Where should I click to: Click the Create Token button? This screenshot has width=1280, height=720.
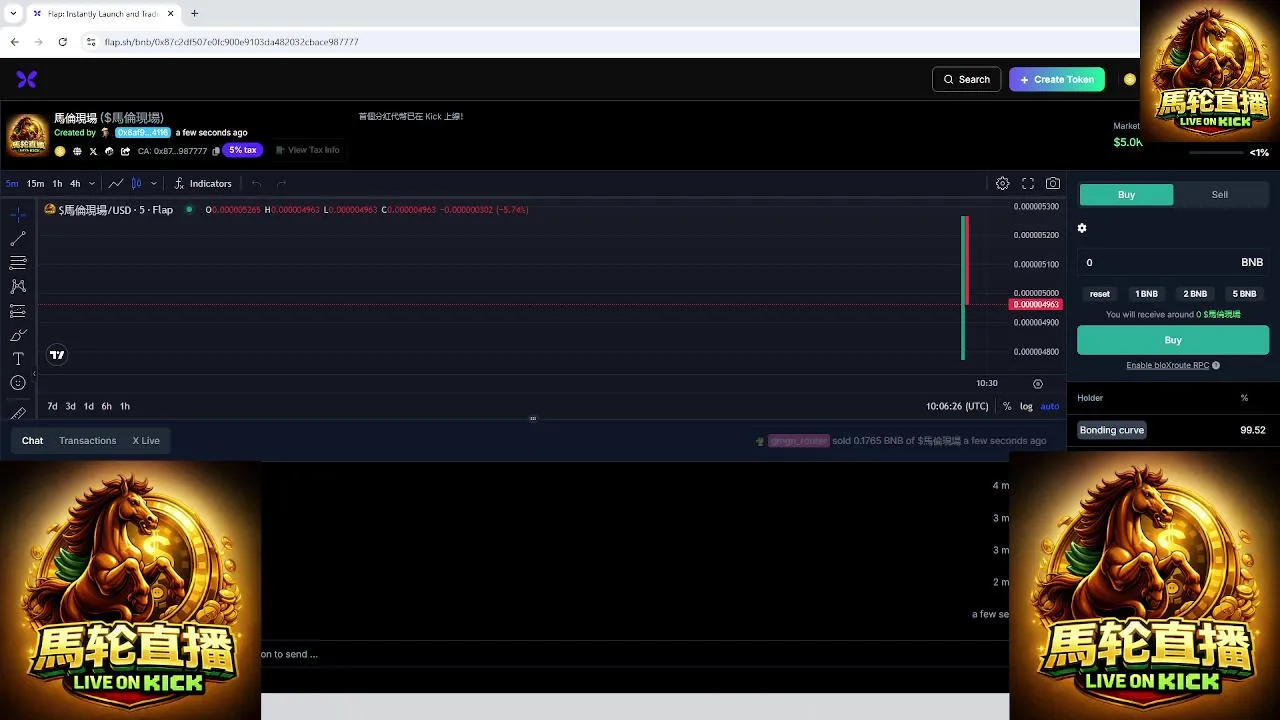click(1056, 79)
